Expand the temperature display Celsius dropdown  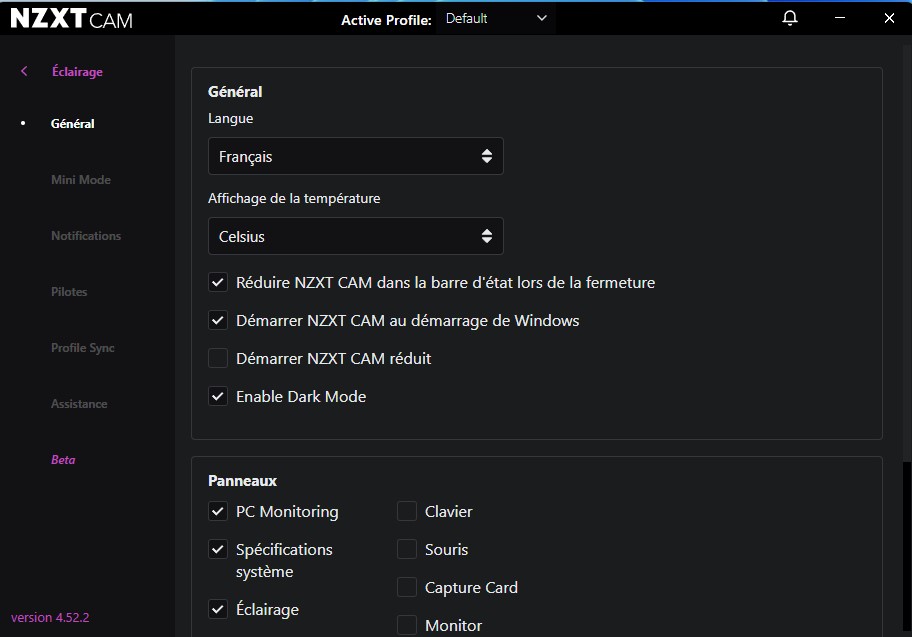pyautogui.click(x=355, y=237)
